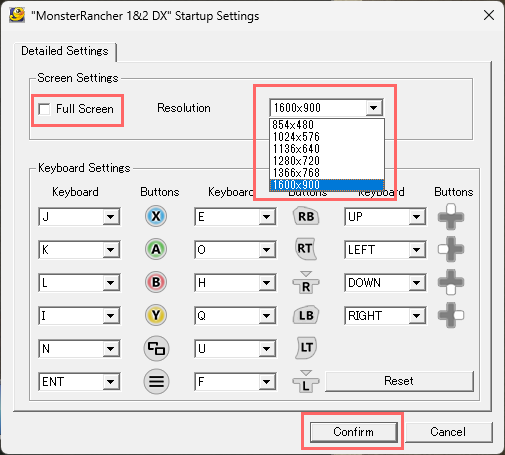The image size is (505, 455).
Task: Open the N key dropdown
Action: pos(111,349)
